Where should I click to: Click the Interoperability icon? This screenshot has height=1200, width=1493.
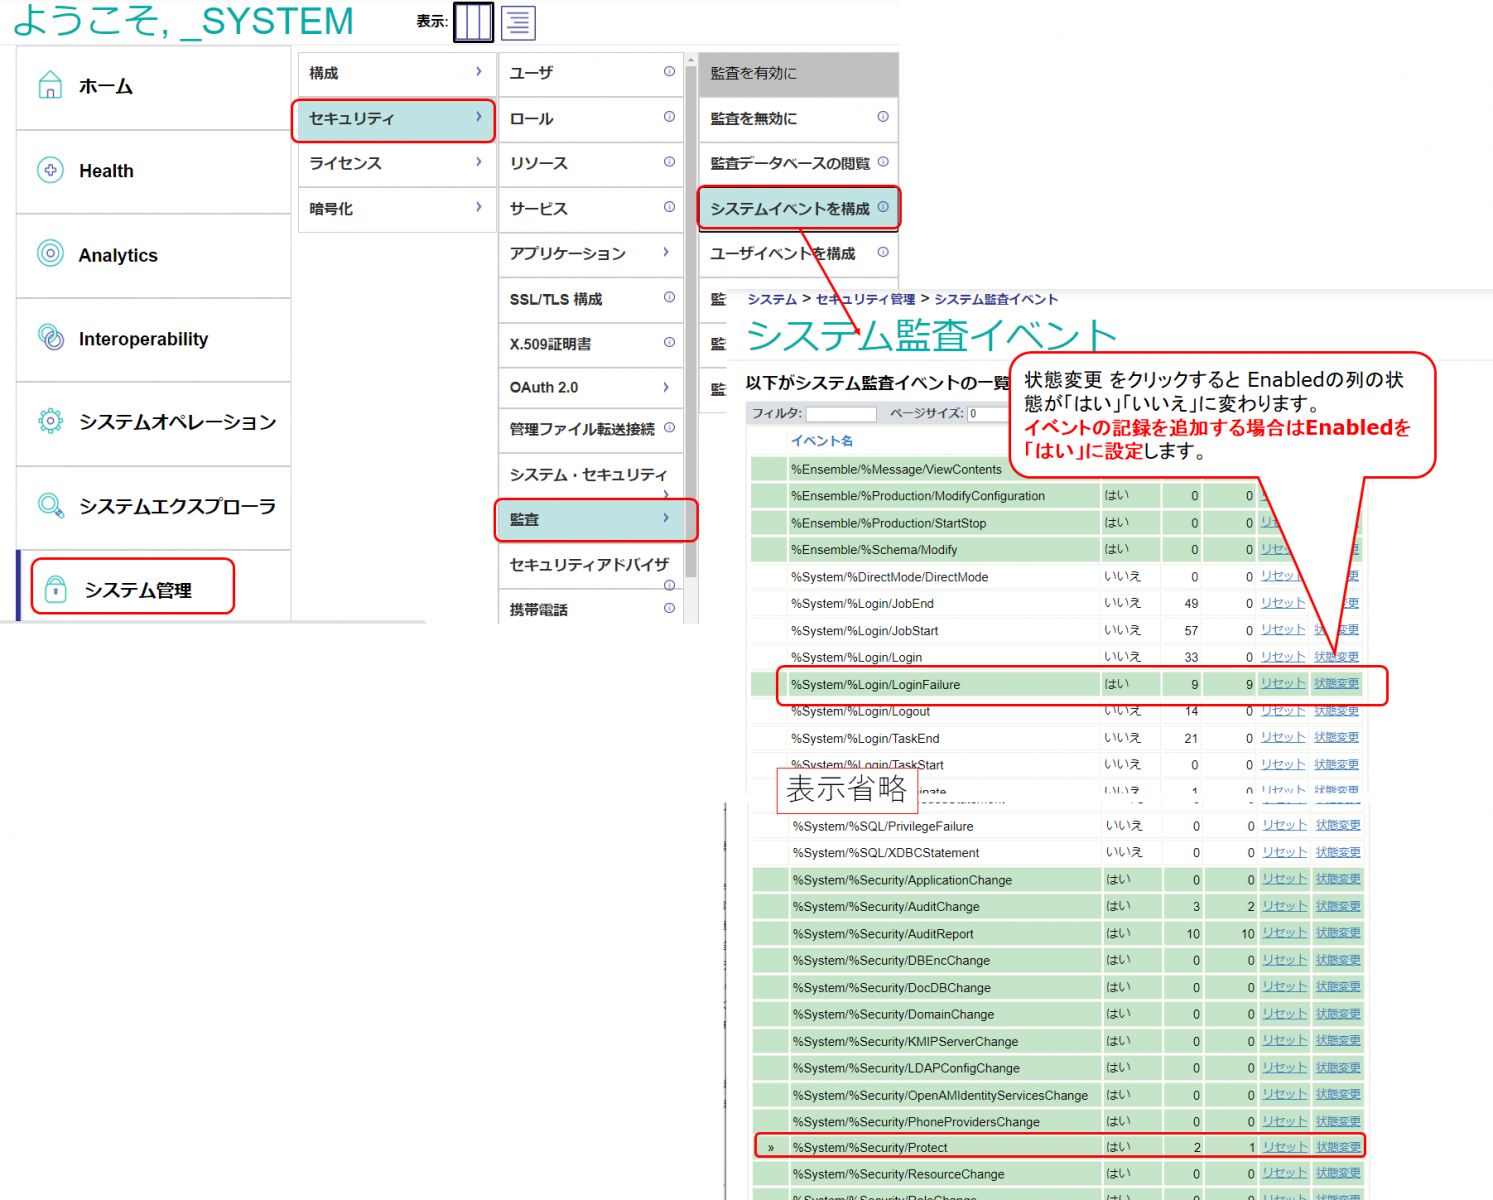point(50,338)
